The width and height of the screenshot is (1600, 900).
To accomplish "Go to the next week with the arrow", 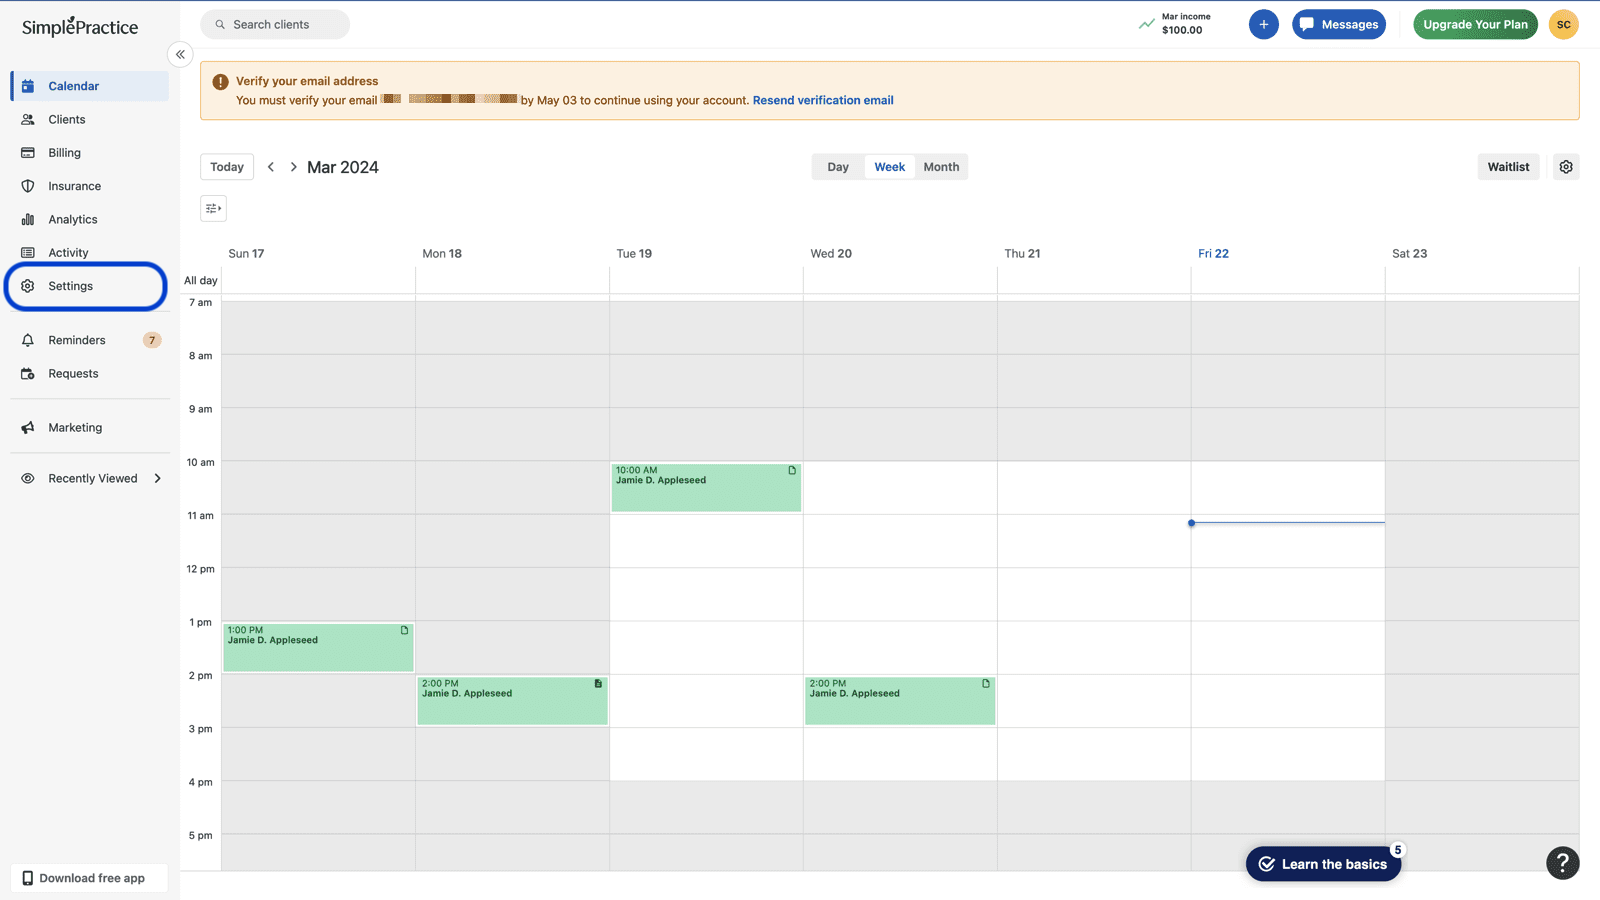I will [293, 167].
